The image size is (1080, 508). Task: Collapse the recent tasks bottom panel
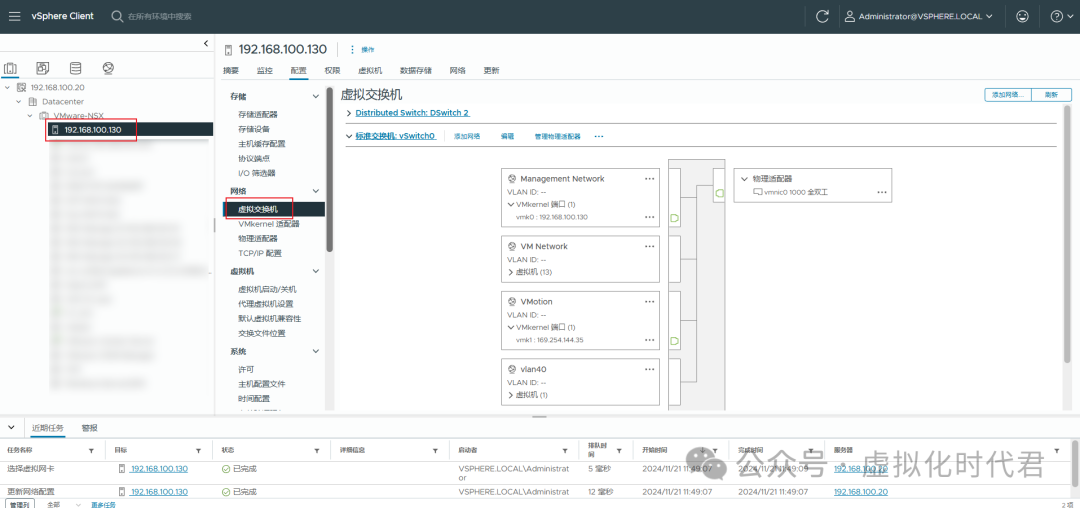pyautogui.click(x=10, y=427)
